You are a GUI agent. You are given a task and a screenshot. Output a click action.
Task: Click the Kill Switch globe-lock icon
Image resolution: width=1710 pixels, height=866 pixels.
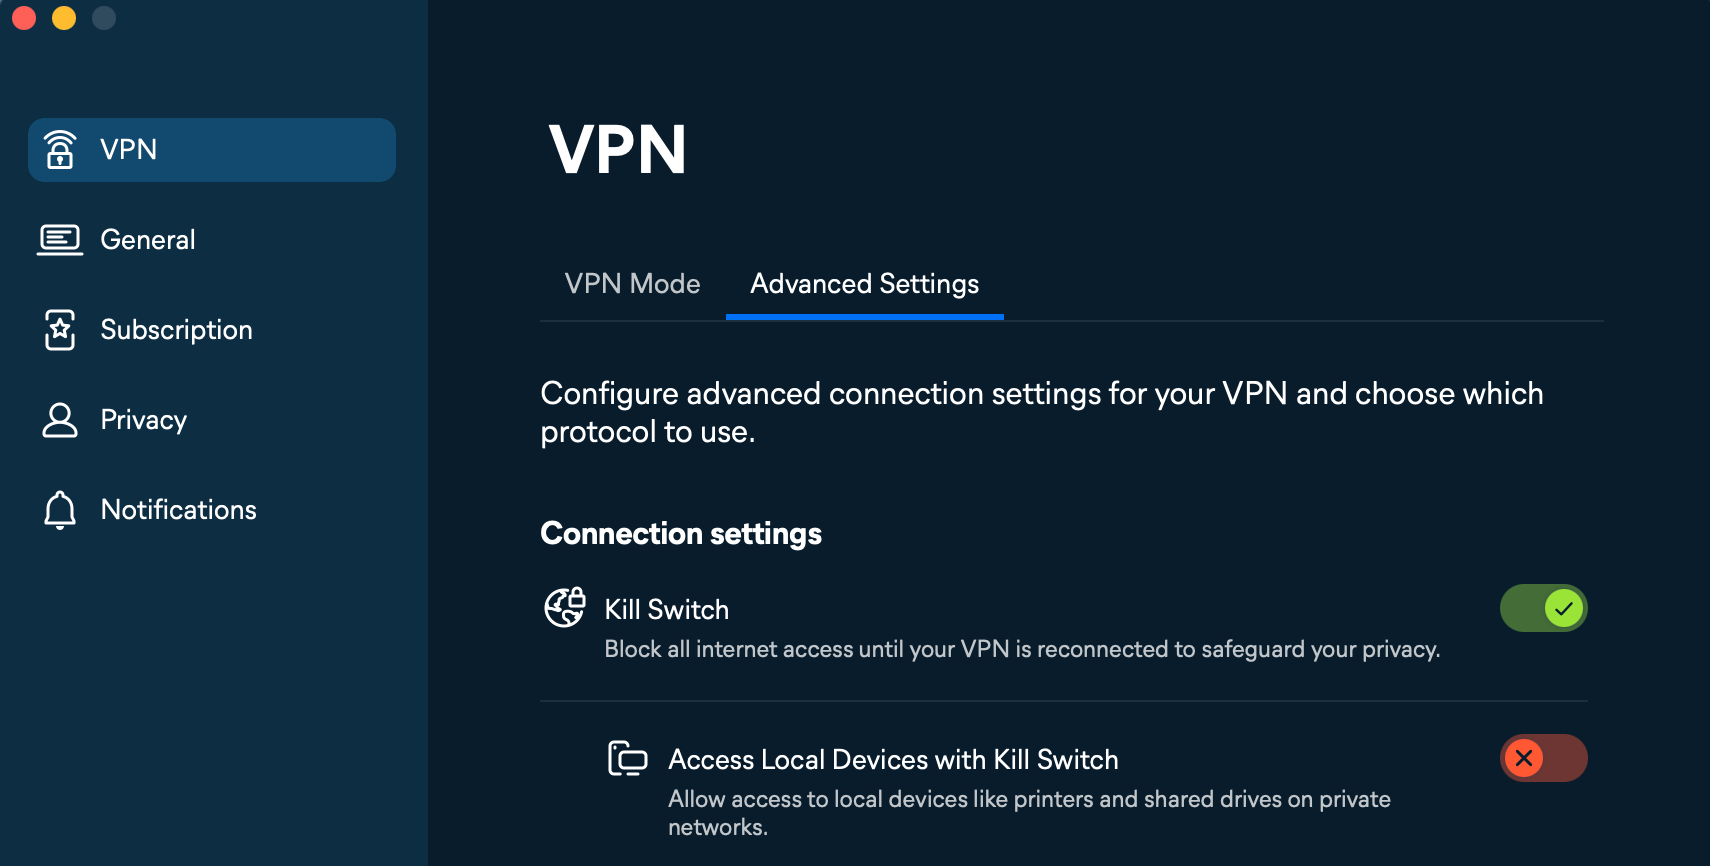pyautogui.click(x=564, y=607)
